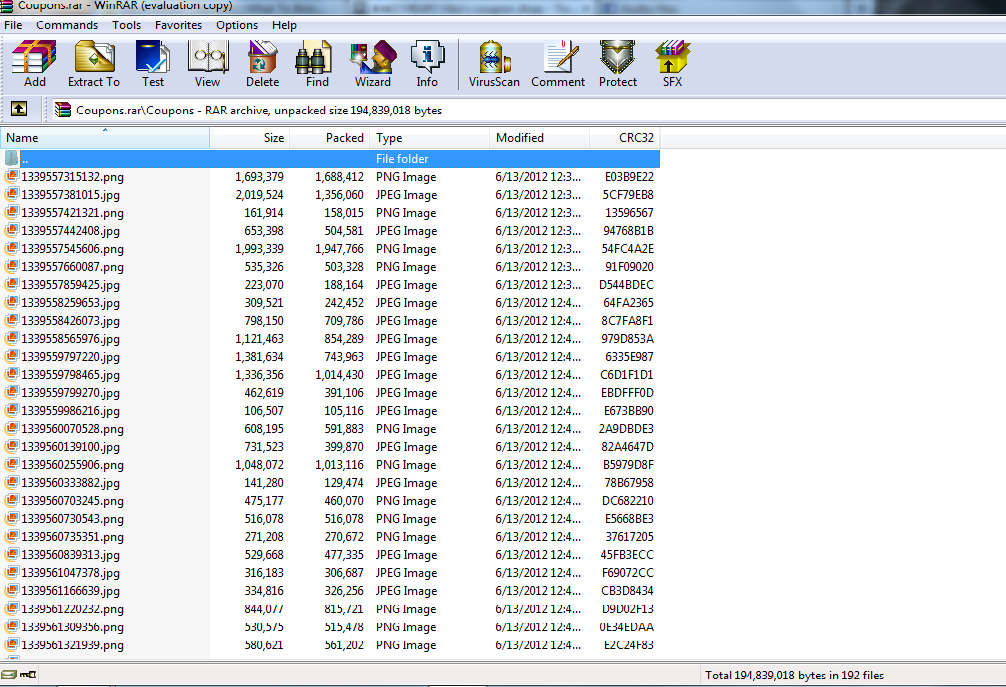Open the Commands menu
Screen dimensions: 1006x687
coord(67,25)
